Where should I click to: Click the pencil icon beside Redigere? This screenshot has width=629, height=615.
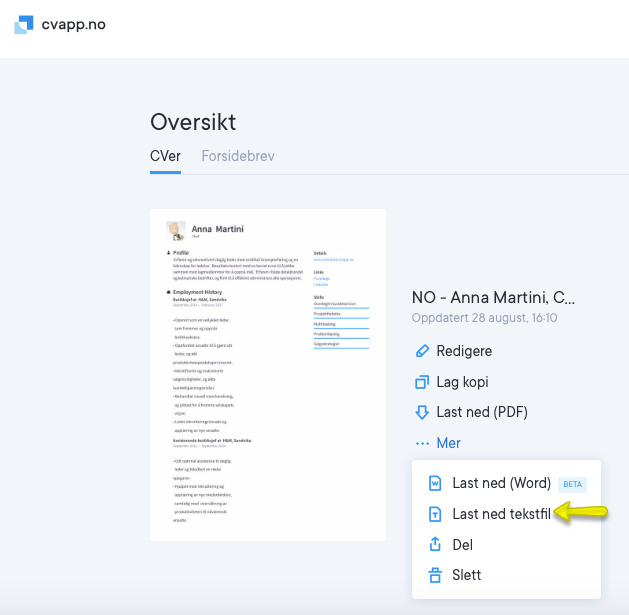click(x=421, y=351)
